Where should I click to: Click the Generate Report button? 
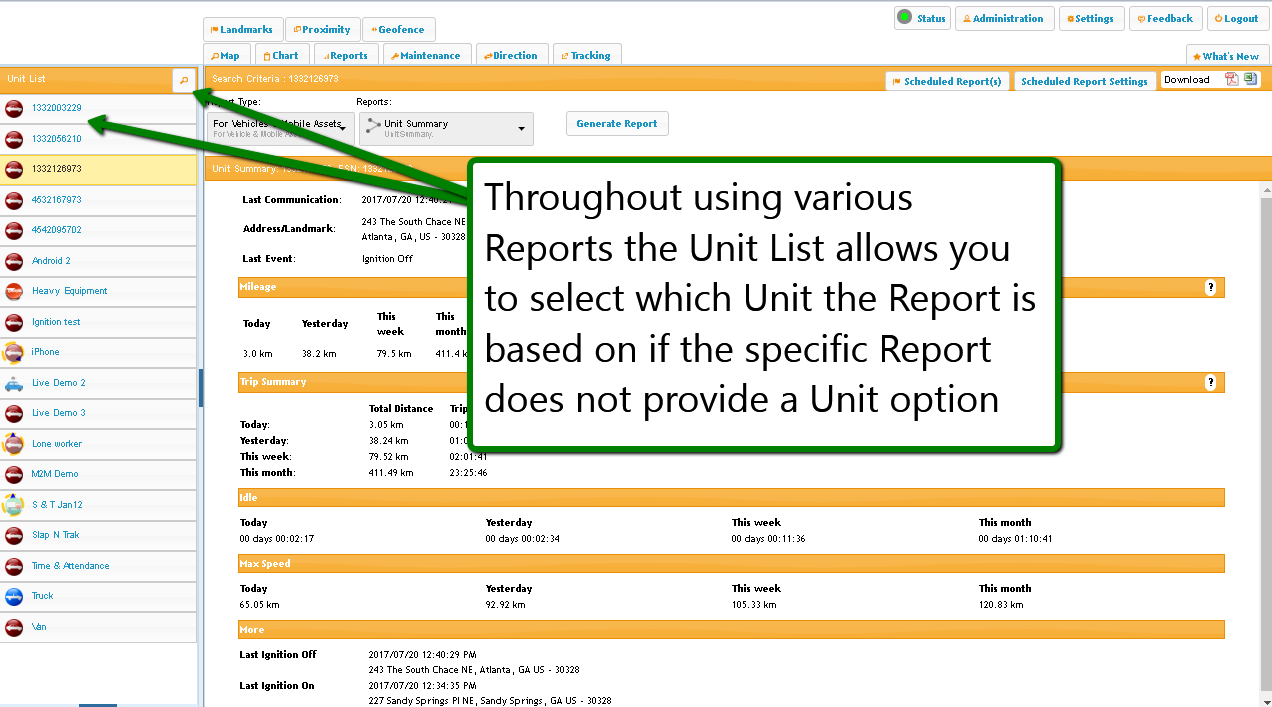pyautogui.click(x=617, y=124)
